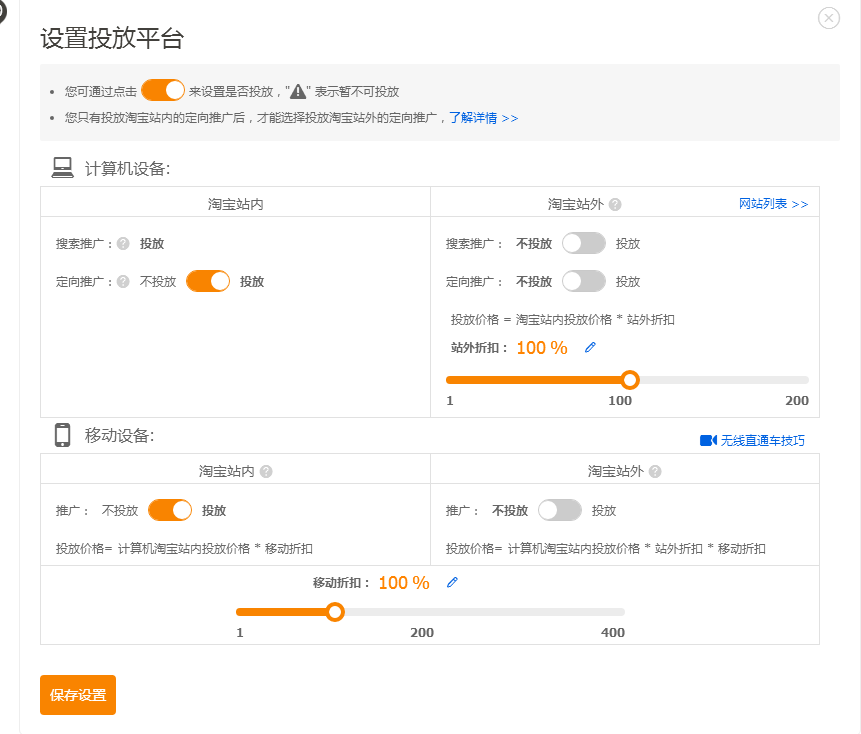Click the video camera icon for 无线直通车技巧

point(708,440)
